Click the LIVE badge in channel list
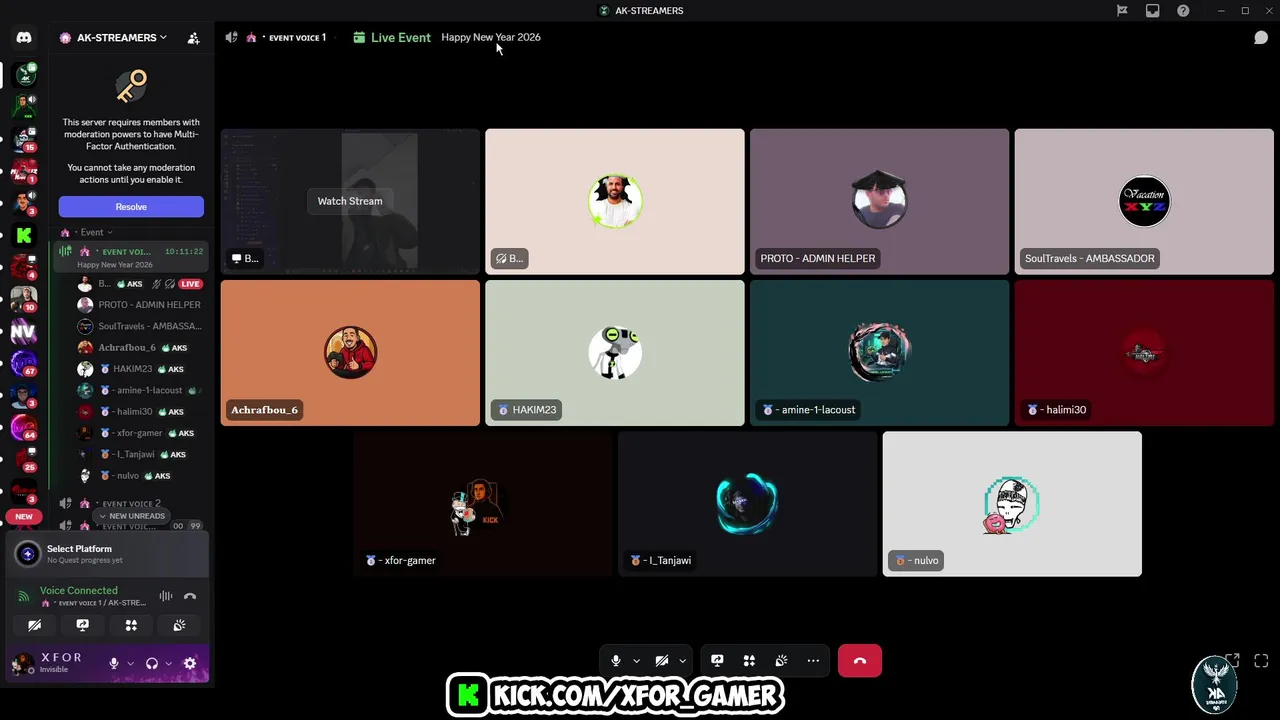The height and width of the screenshot is (720, 1280). [190, 284]
